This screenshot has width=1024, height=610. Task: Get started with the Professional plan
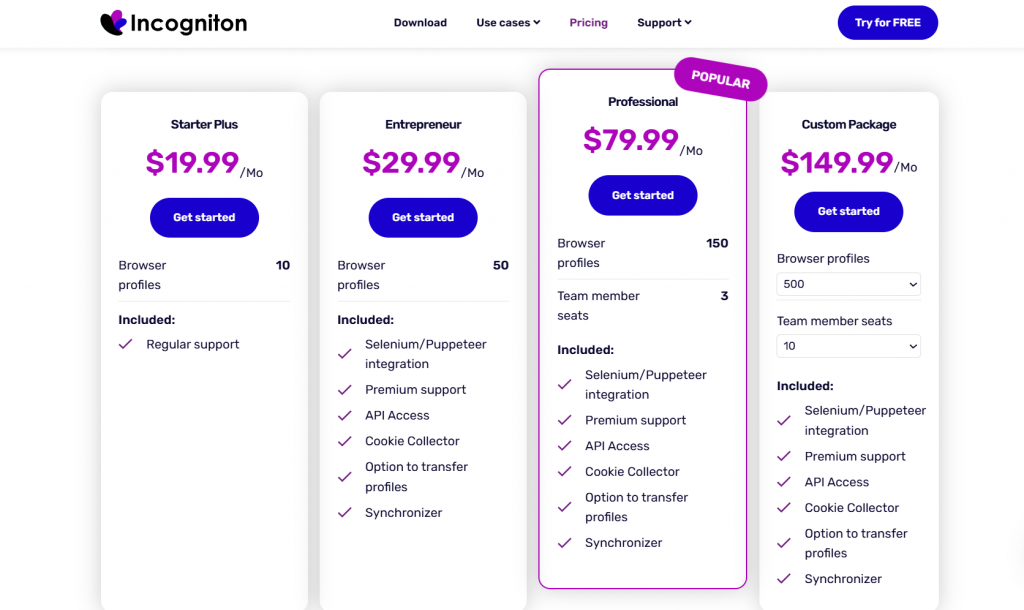[x=642, y=195]
